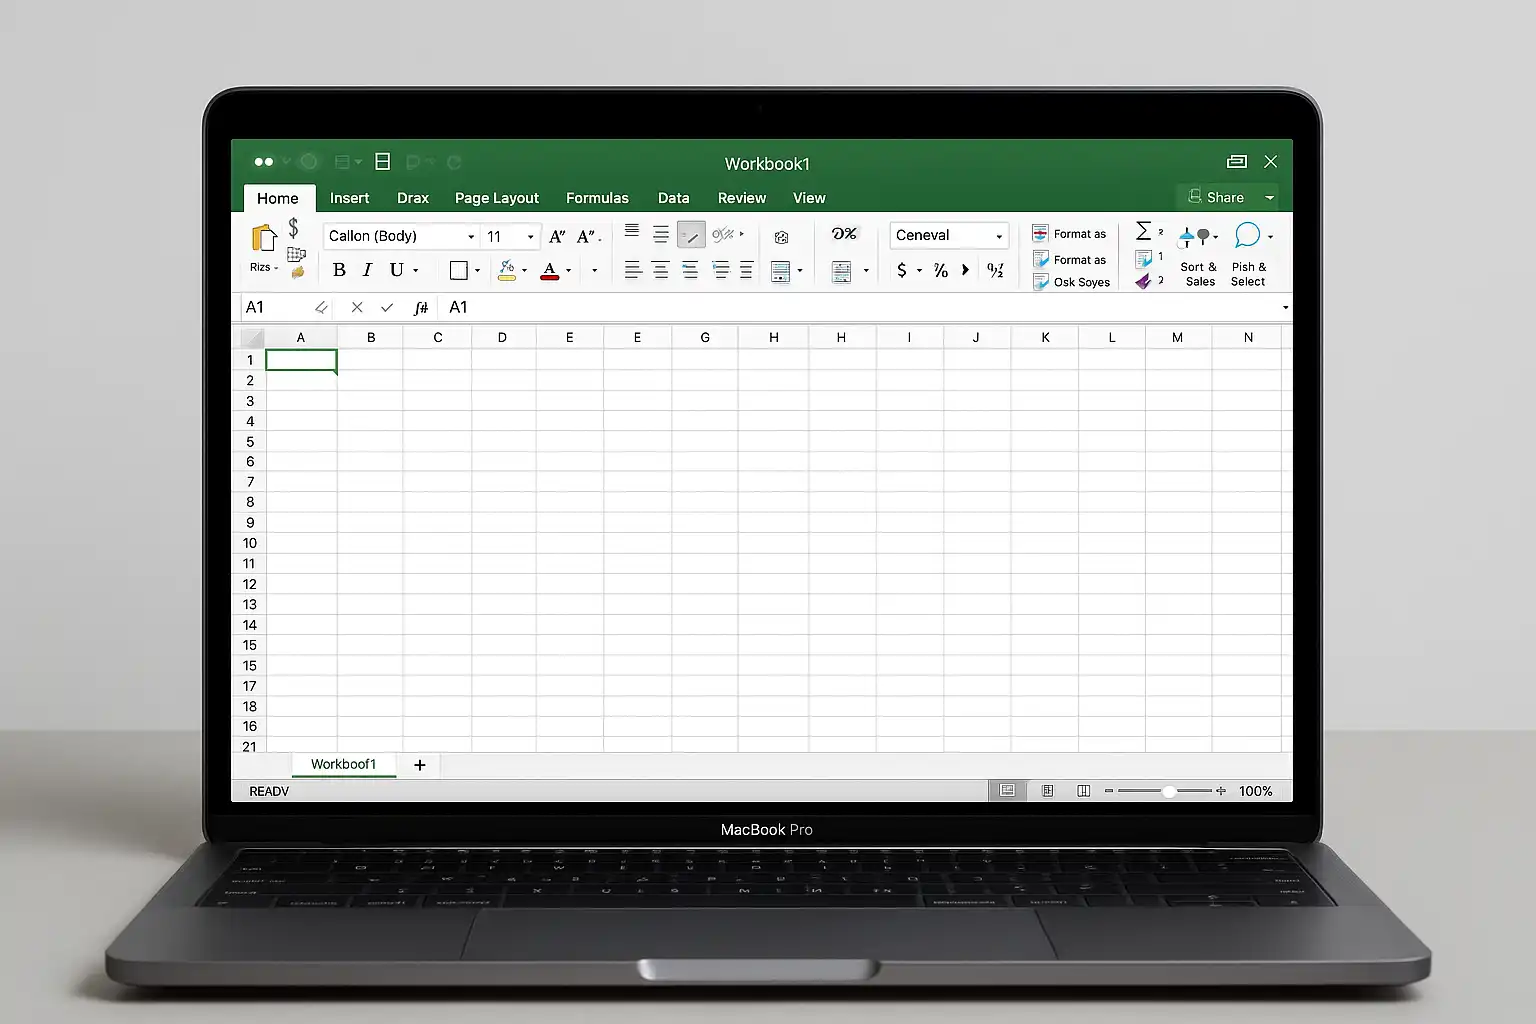Open the Formulas tab
The width and height of the screenshot is (1536, 1024).
[x=597, y=198]
